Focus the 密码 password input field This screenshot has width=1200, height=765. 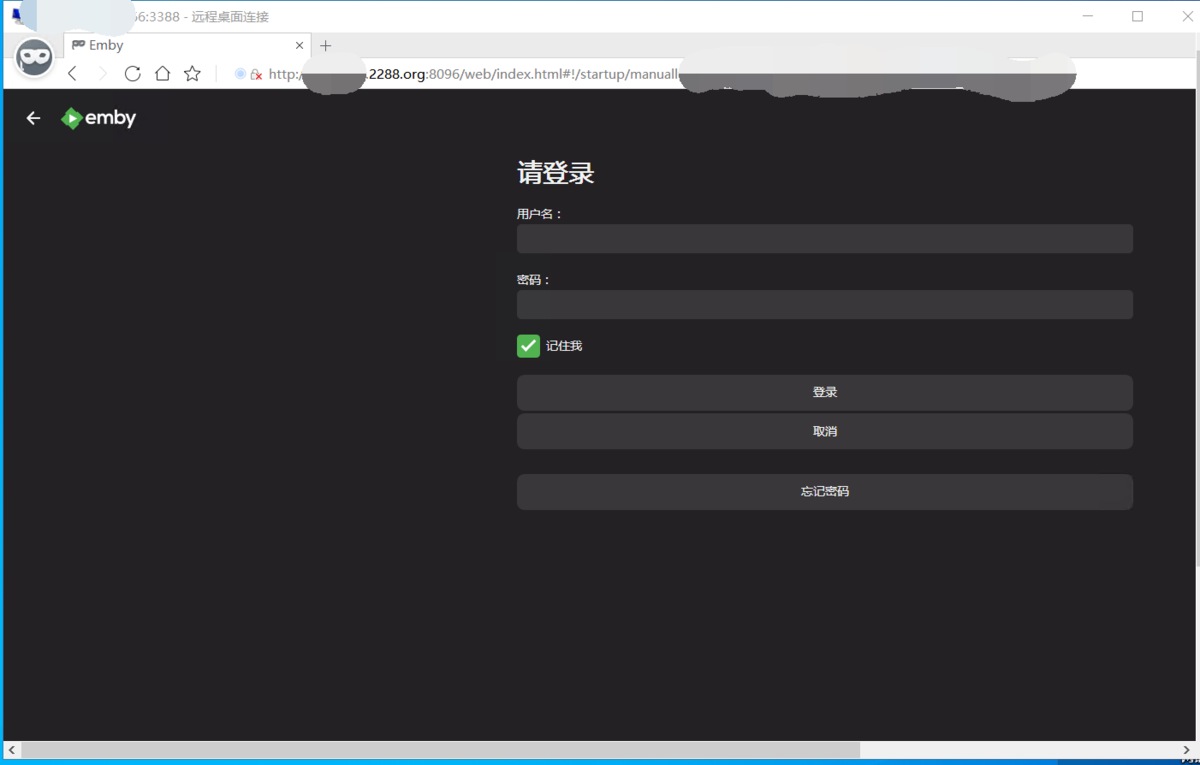click(x=825, y=305)
